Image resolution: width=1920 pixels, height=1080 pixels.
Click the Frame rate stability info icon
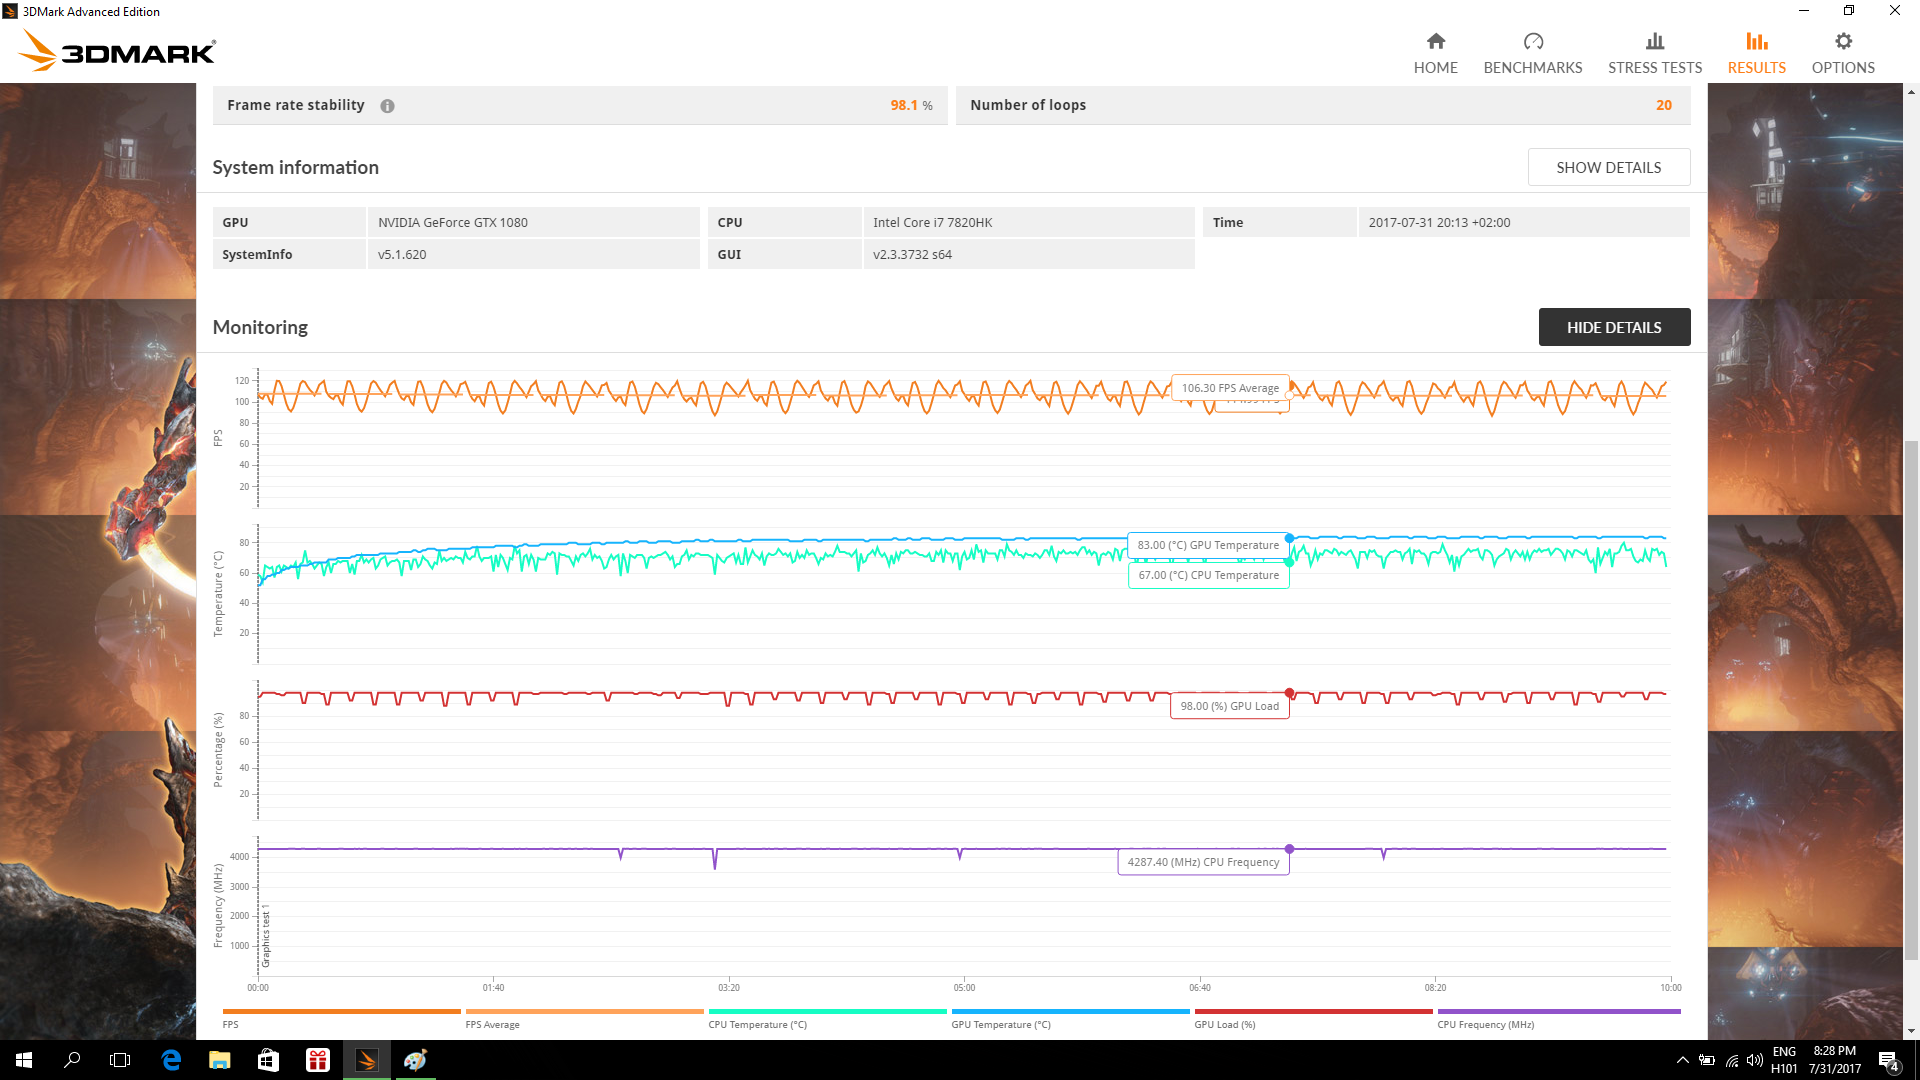click(387, 106)
